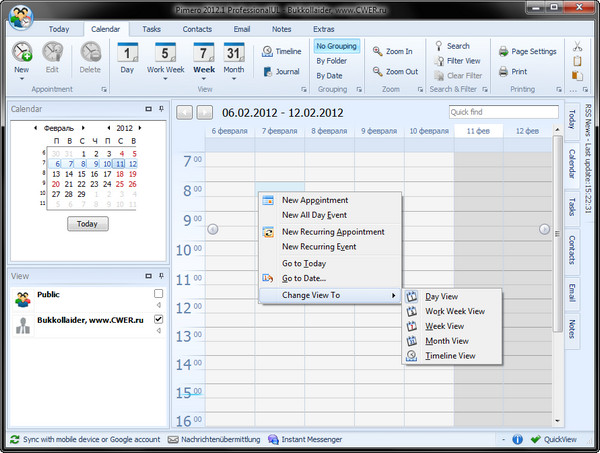Viewport: 600px width, 453px height.
Task: Open Page Settings
Action: 528,51
